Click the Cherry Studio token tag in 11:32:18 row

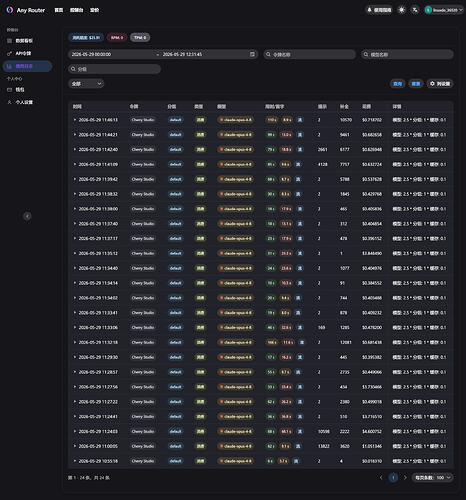tap(143, 342)
